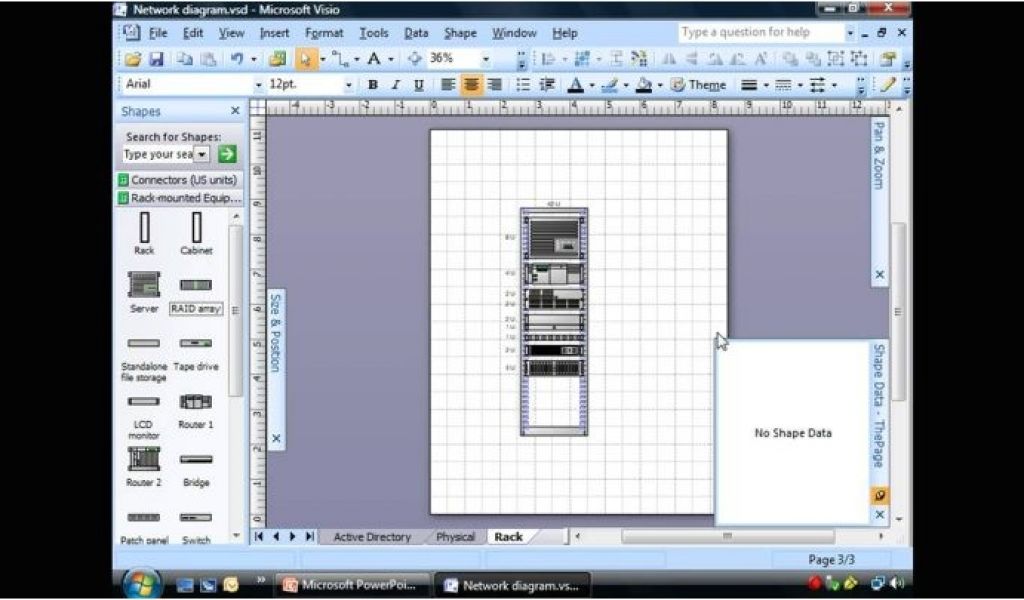
Task: Open the Search for Shapes dropdown arrow
Action: pos(203,154)
